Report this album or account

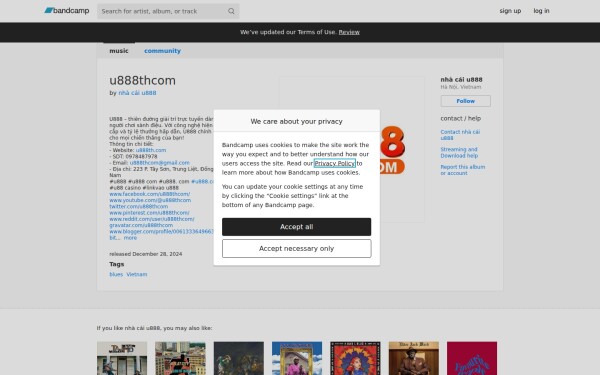point(462,170)
